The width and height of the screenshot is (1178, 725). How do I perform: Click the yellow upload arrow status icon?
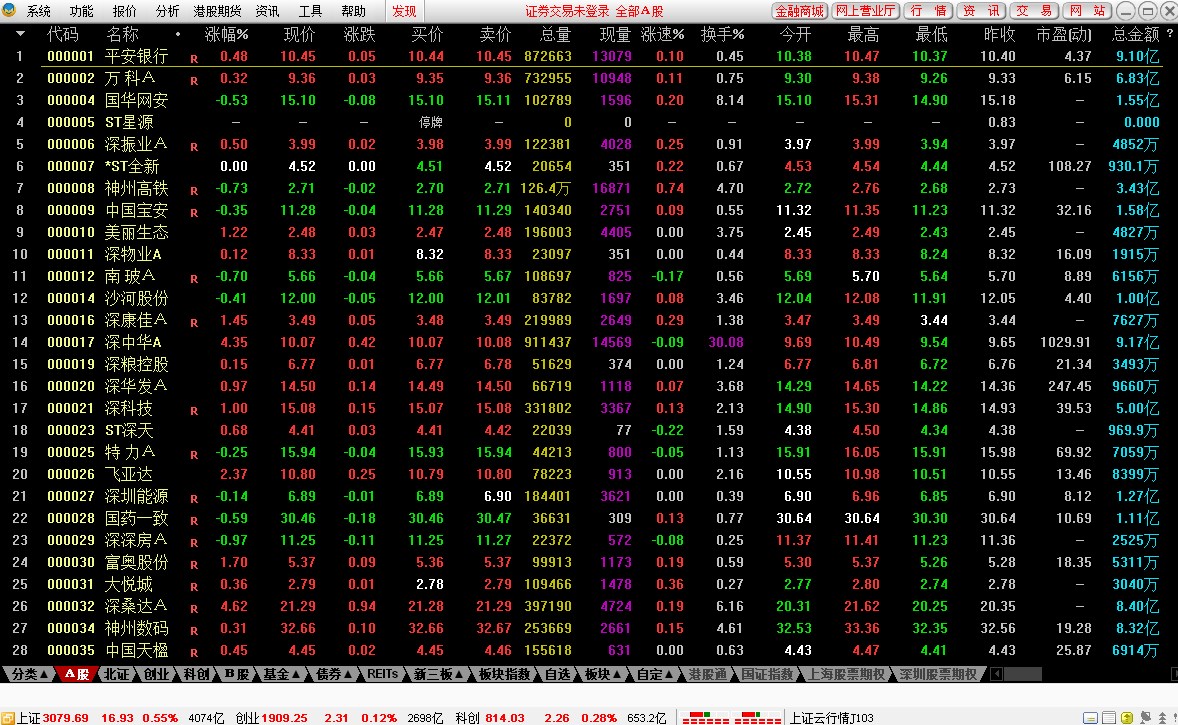(1127, 717)
